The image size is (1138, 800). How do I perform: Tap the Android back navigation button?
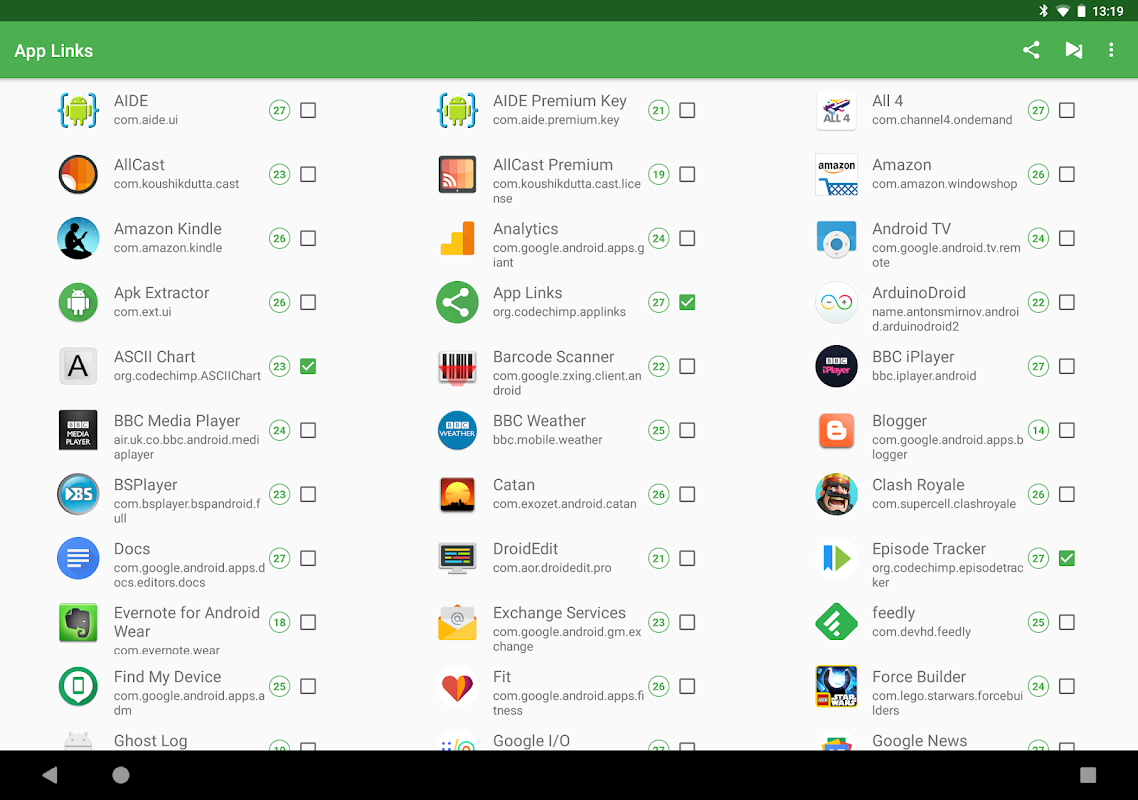coord(49,775)
